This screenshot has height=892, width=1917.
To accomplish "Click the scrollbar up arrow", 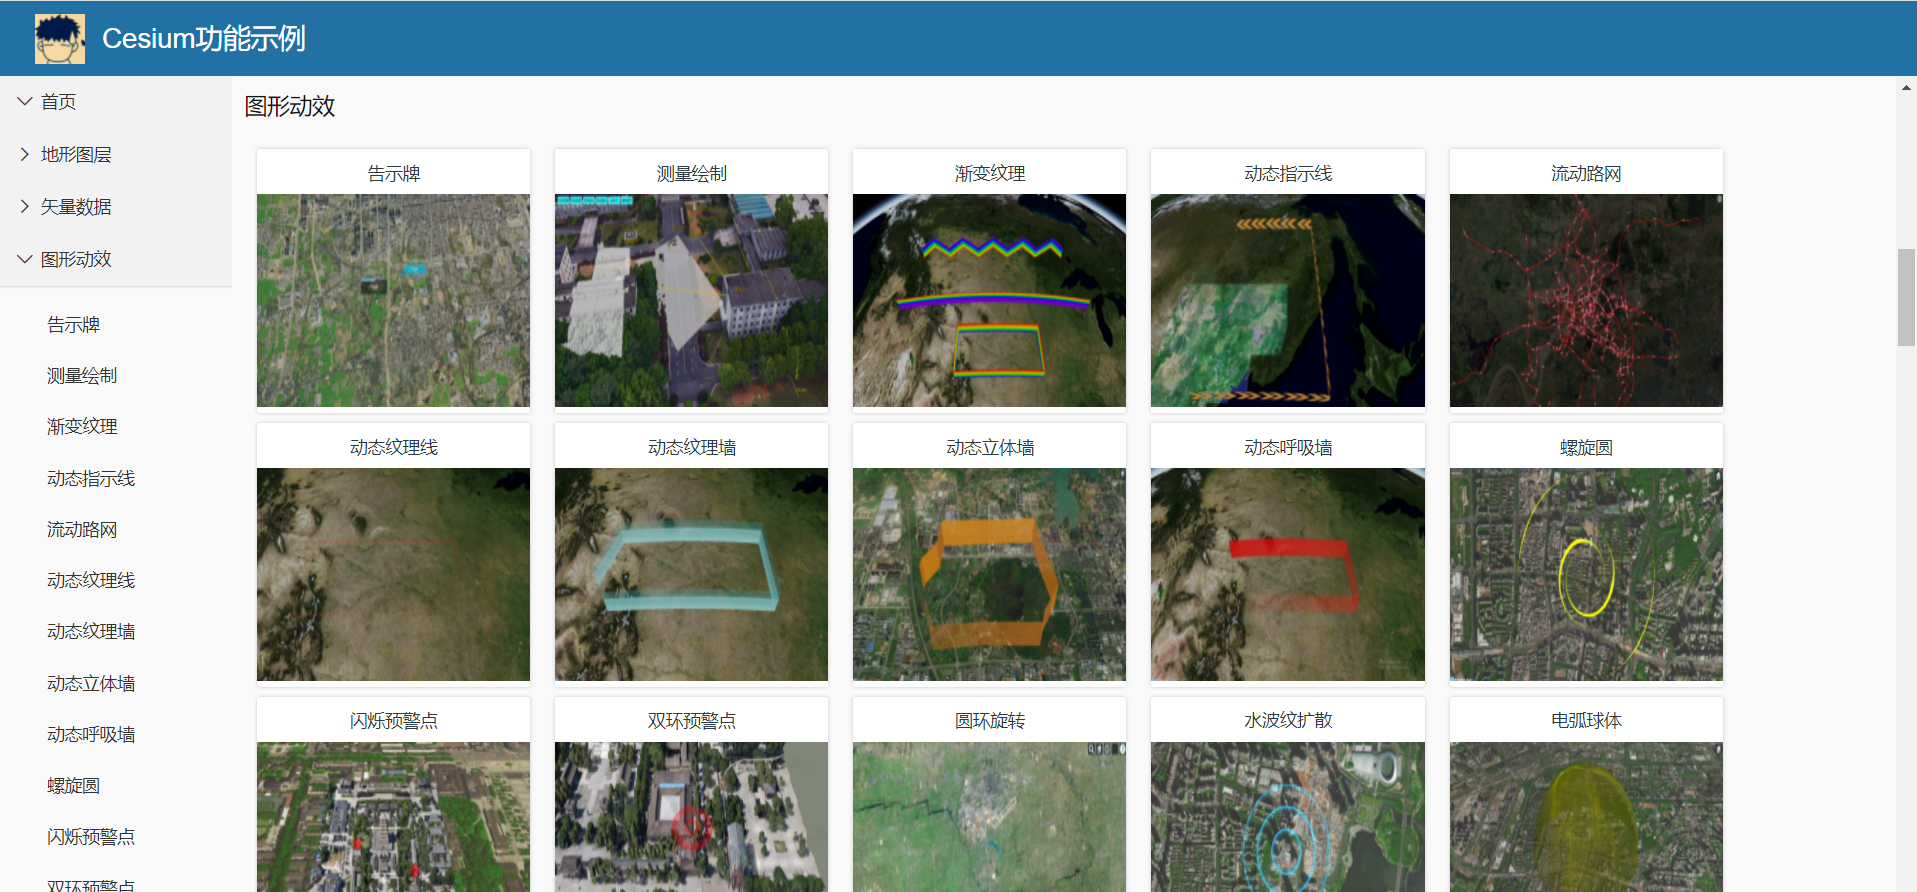I will [1906, 88].
